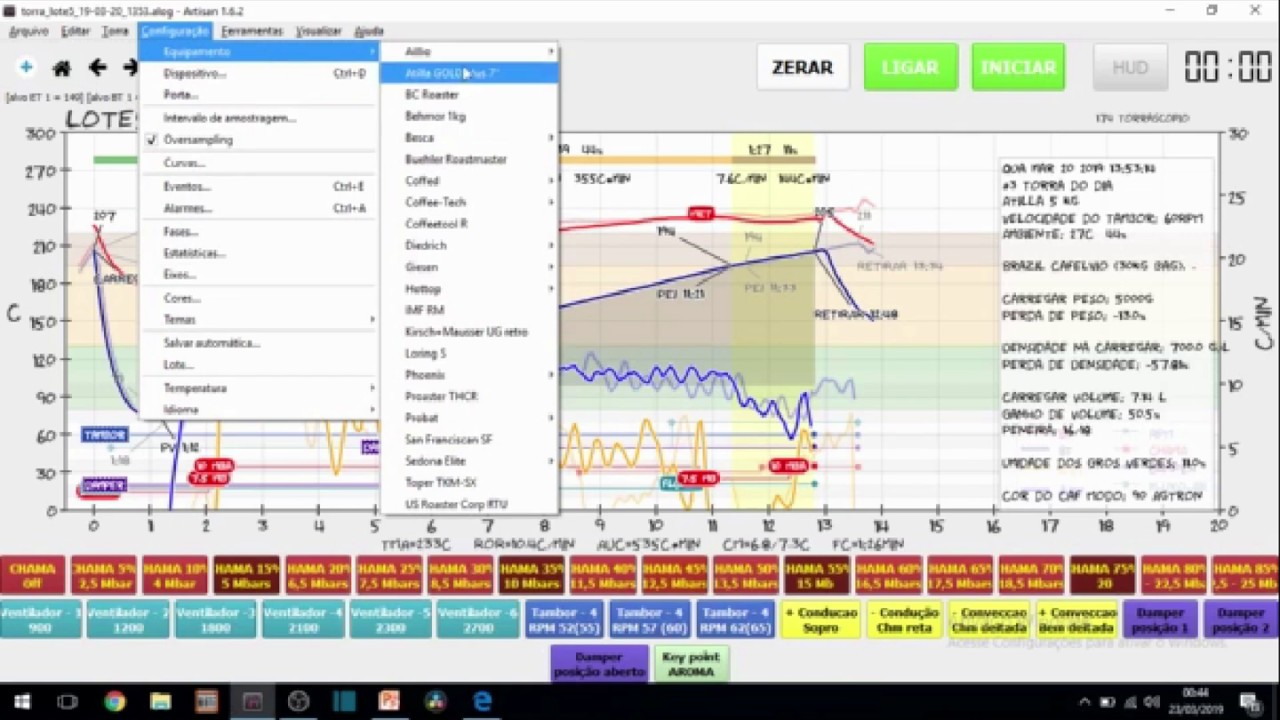This screenshot has width=1280, height=720.
Task: Click the back arrow toolbar icon
Action: pyautogui.click(x=97, y=67)
